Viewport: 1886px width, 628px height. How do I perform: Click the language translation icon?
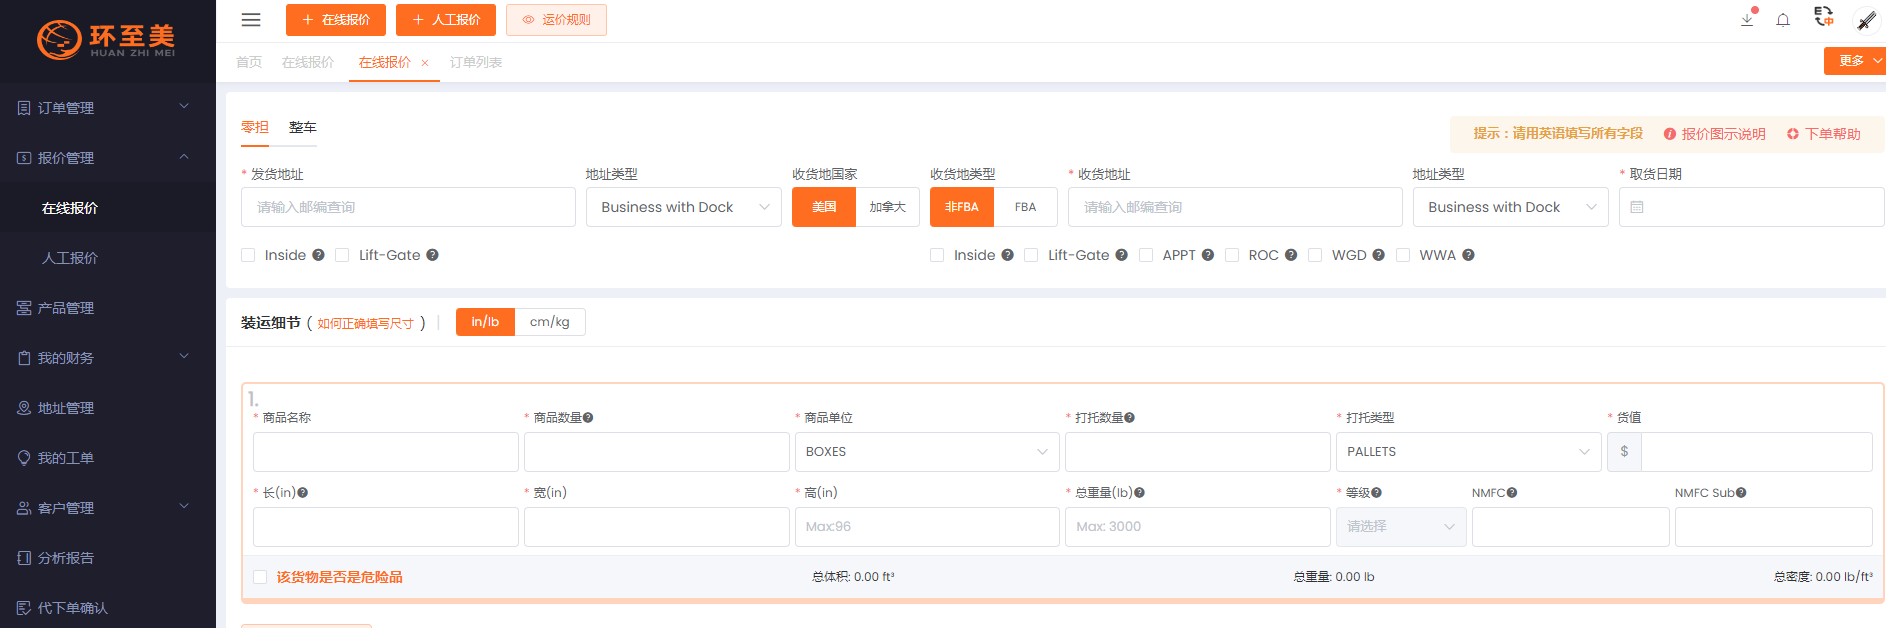pyautogui.click(x=1824, y=17)
